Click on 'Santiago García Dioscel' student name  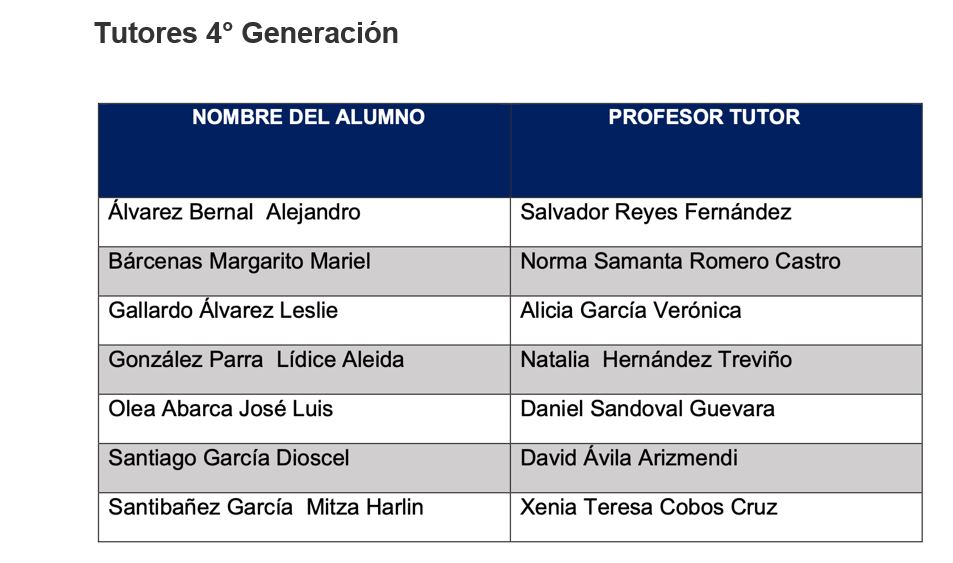(x=229, y=457)
